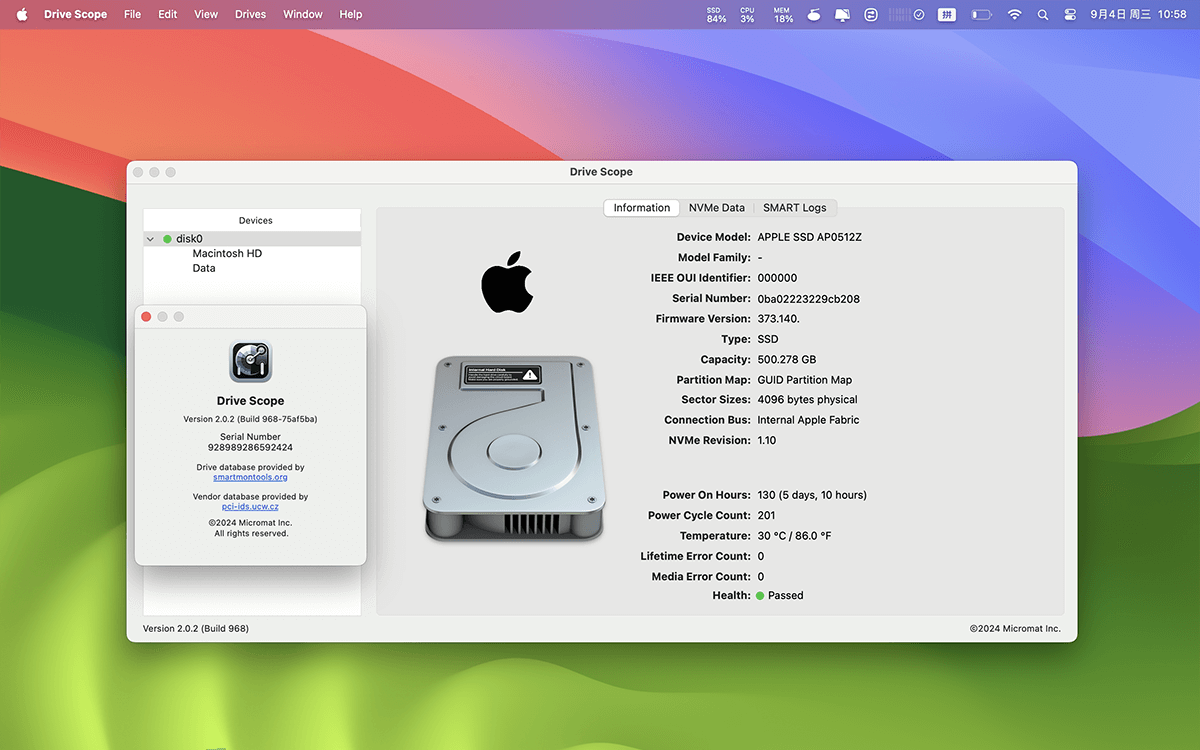Click the Power Cycle Count value 201
This screenshot has height=750, width=1200.
pyautogui.click(x=766, y=516)
